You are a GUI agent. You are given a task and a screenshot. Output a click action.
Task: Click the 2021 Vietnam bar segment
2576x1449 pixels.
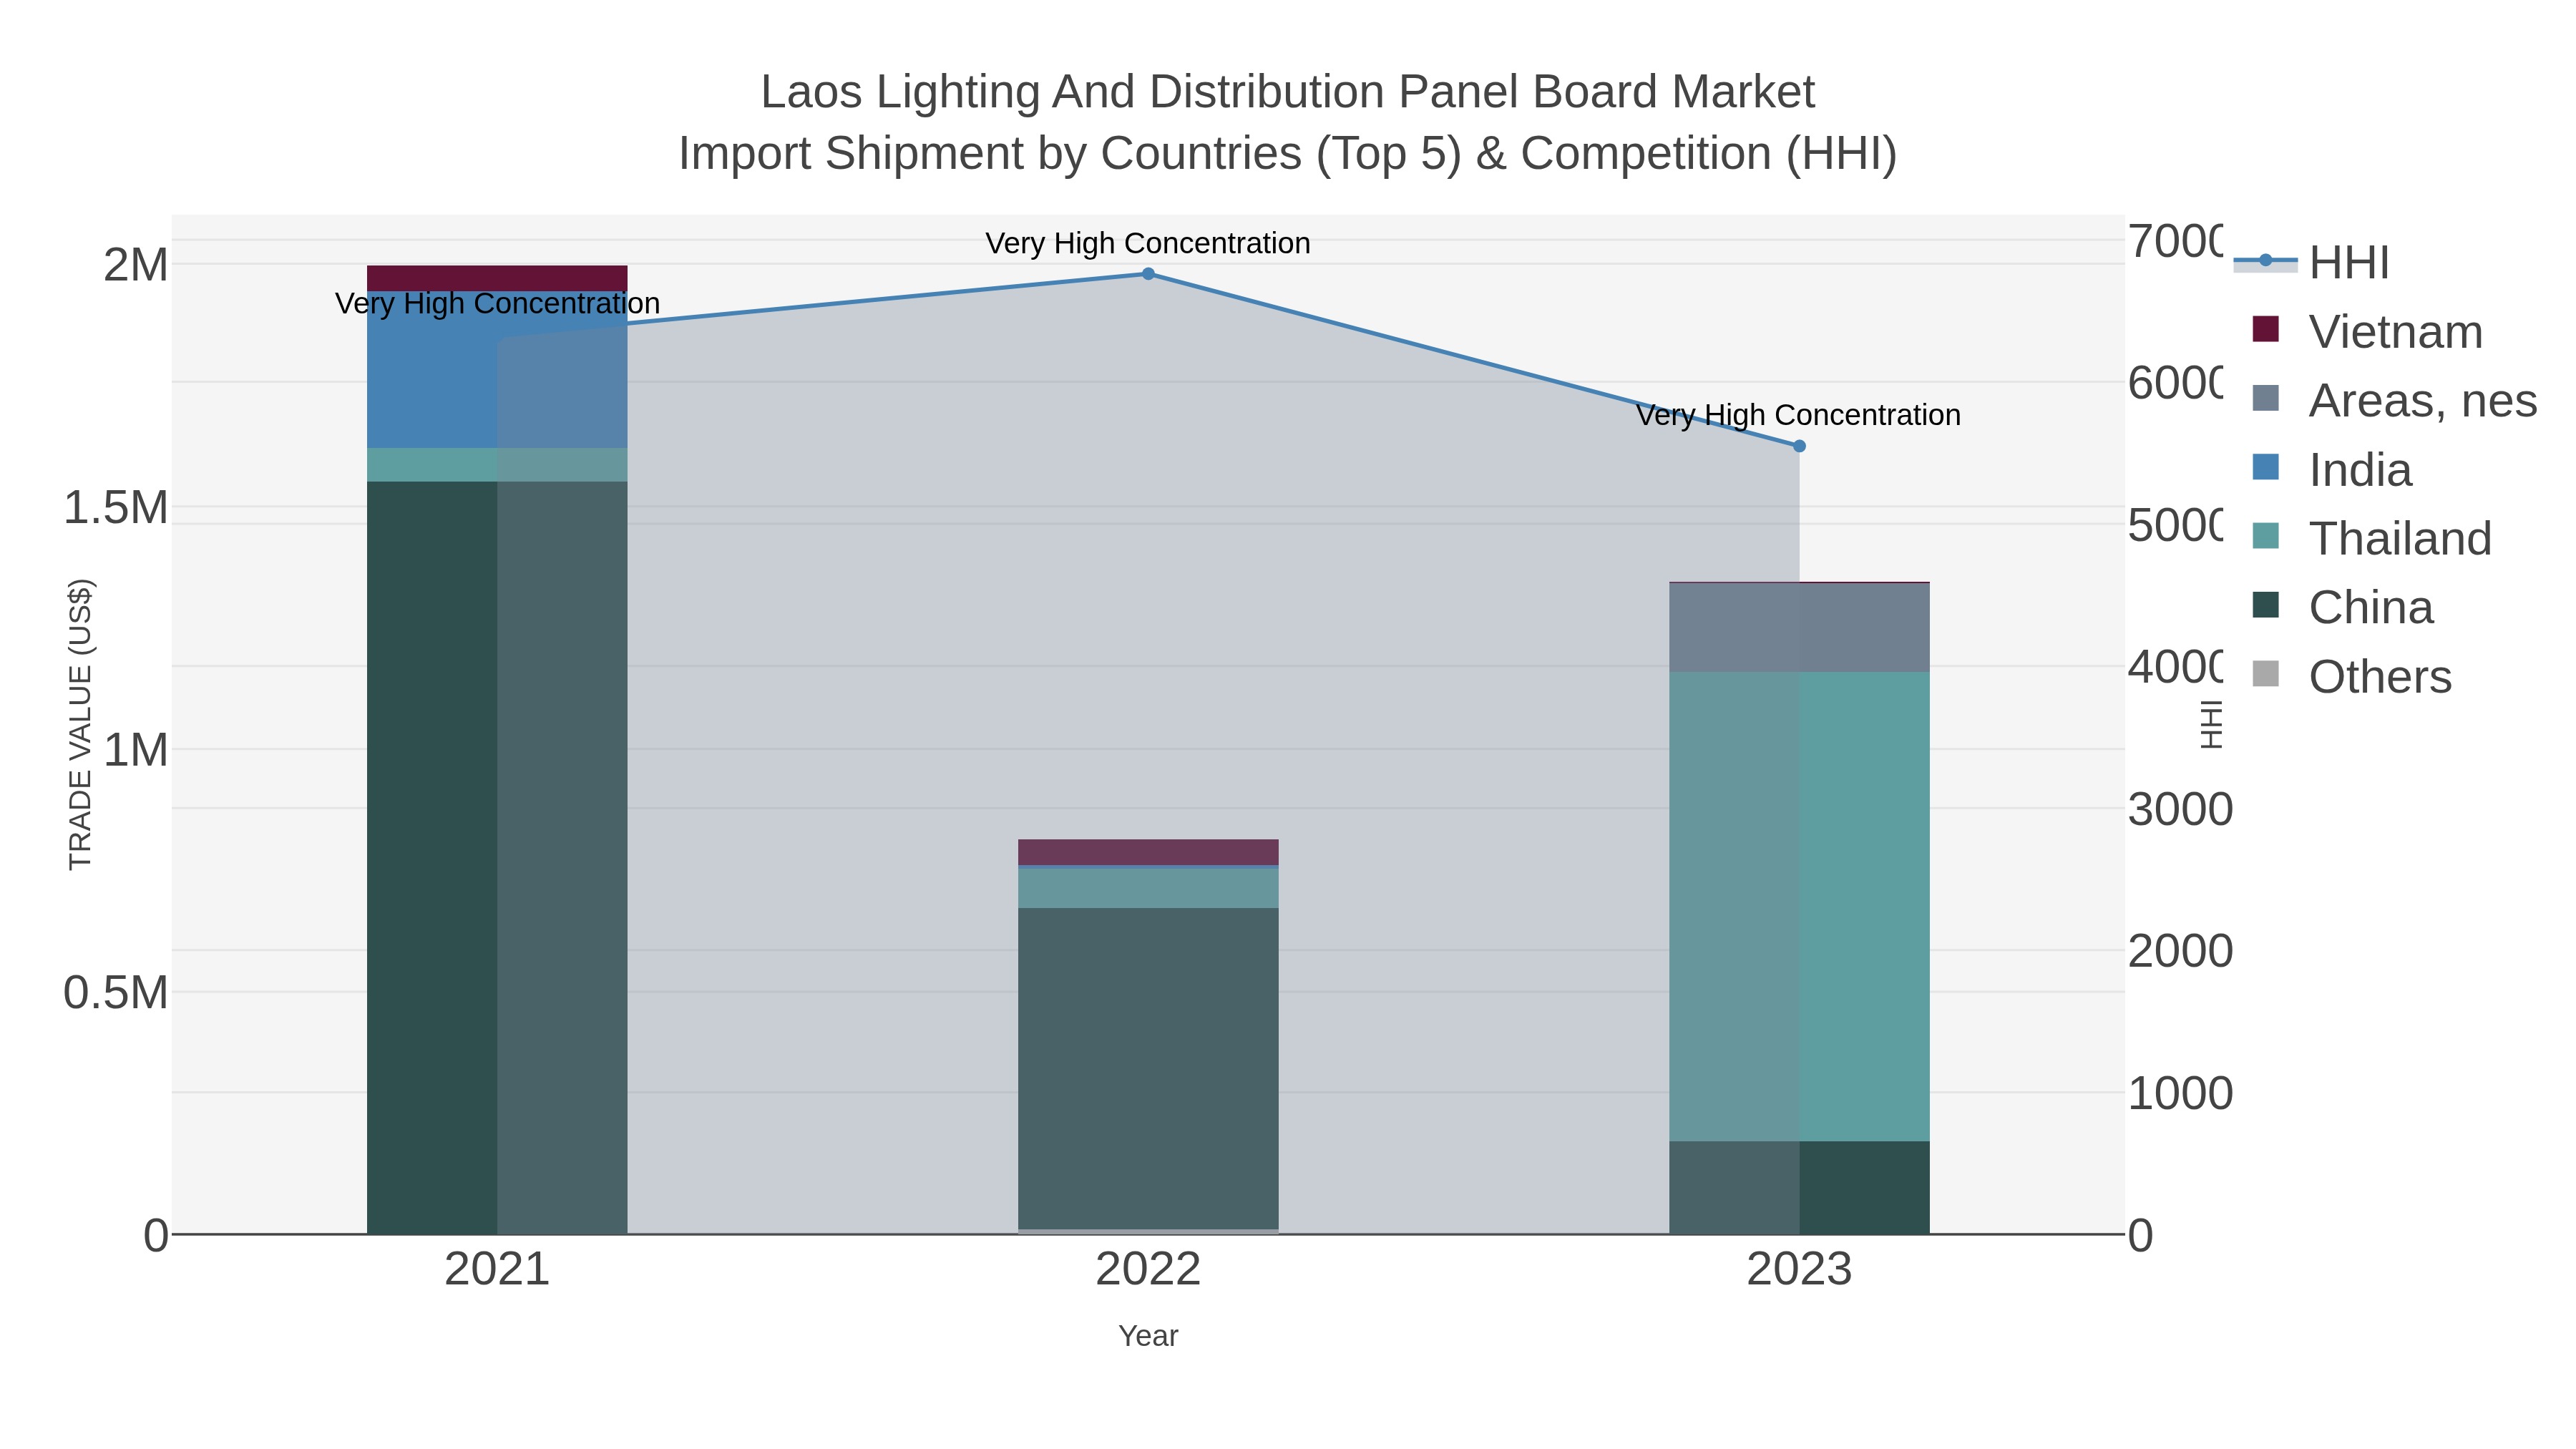497,278
